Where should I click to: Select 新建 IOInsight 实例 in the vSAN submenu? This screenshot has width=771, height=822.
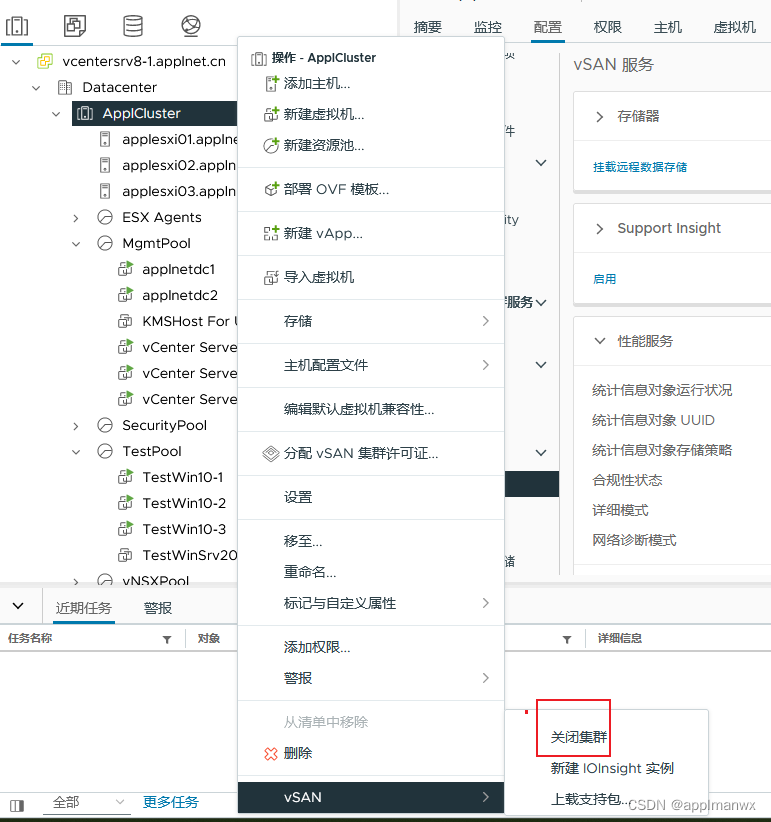click(612, 768)
